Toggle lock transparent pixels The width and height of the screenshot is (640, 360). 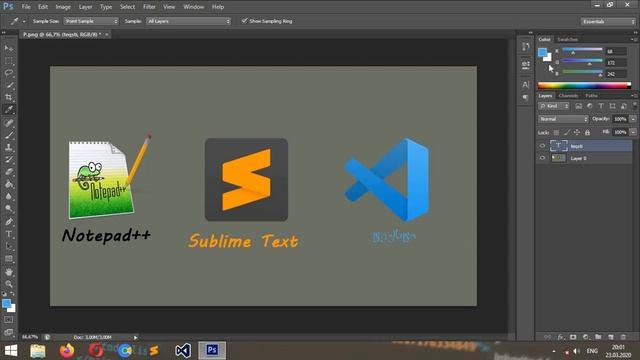(x=556, y=132)
